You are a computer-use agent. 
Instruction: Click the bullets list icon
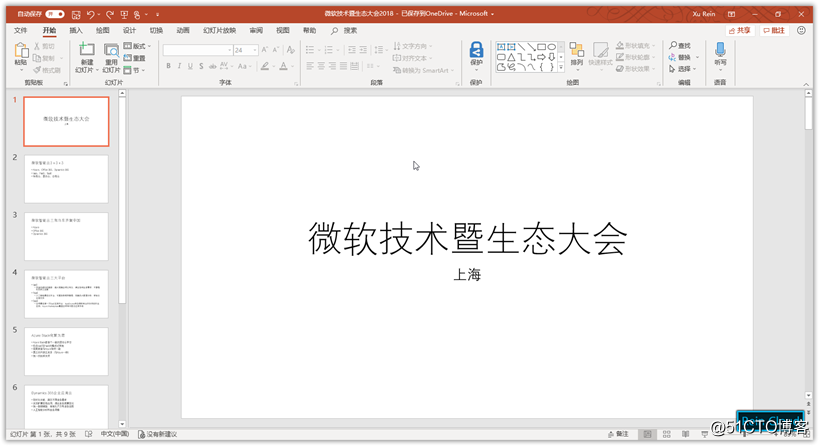(310, 50)
